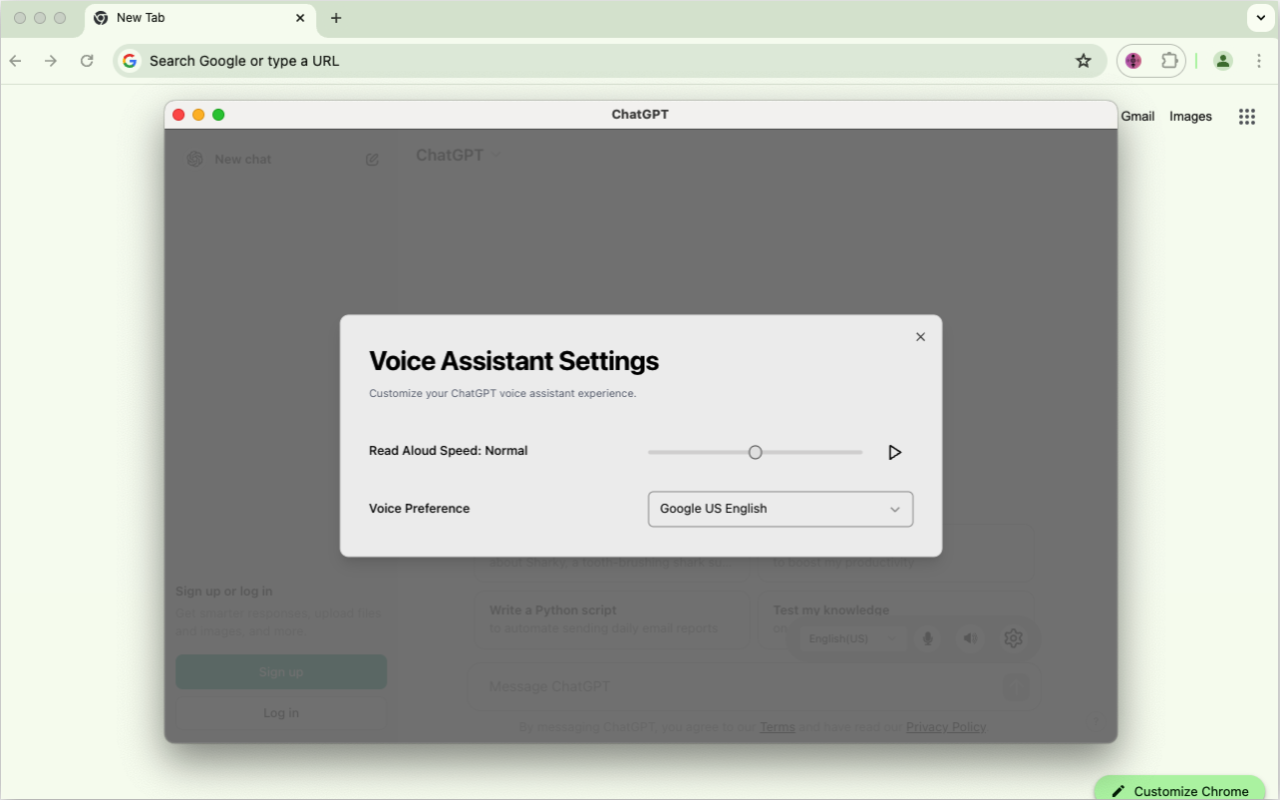Viewport: 1280px width, 800px height.
Task: Open a new tab with plus button
Action: [x=336, y=18]
